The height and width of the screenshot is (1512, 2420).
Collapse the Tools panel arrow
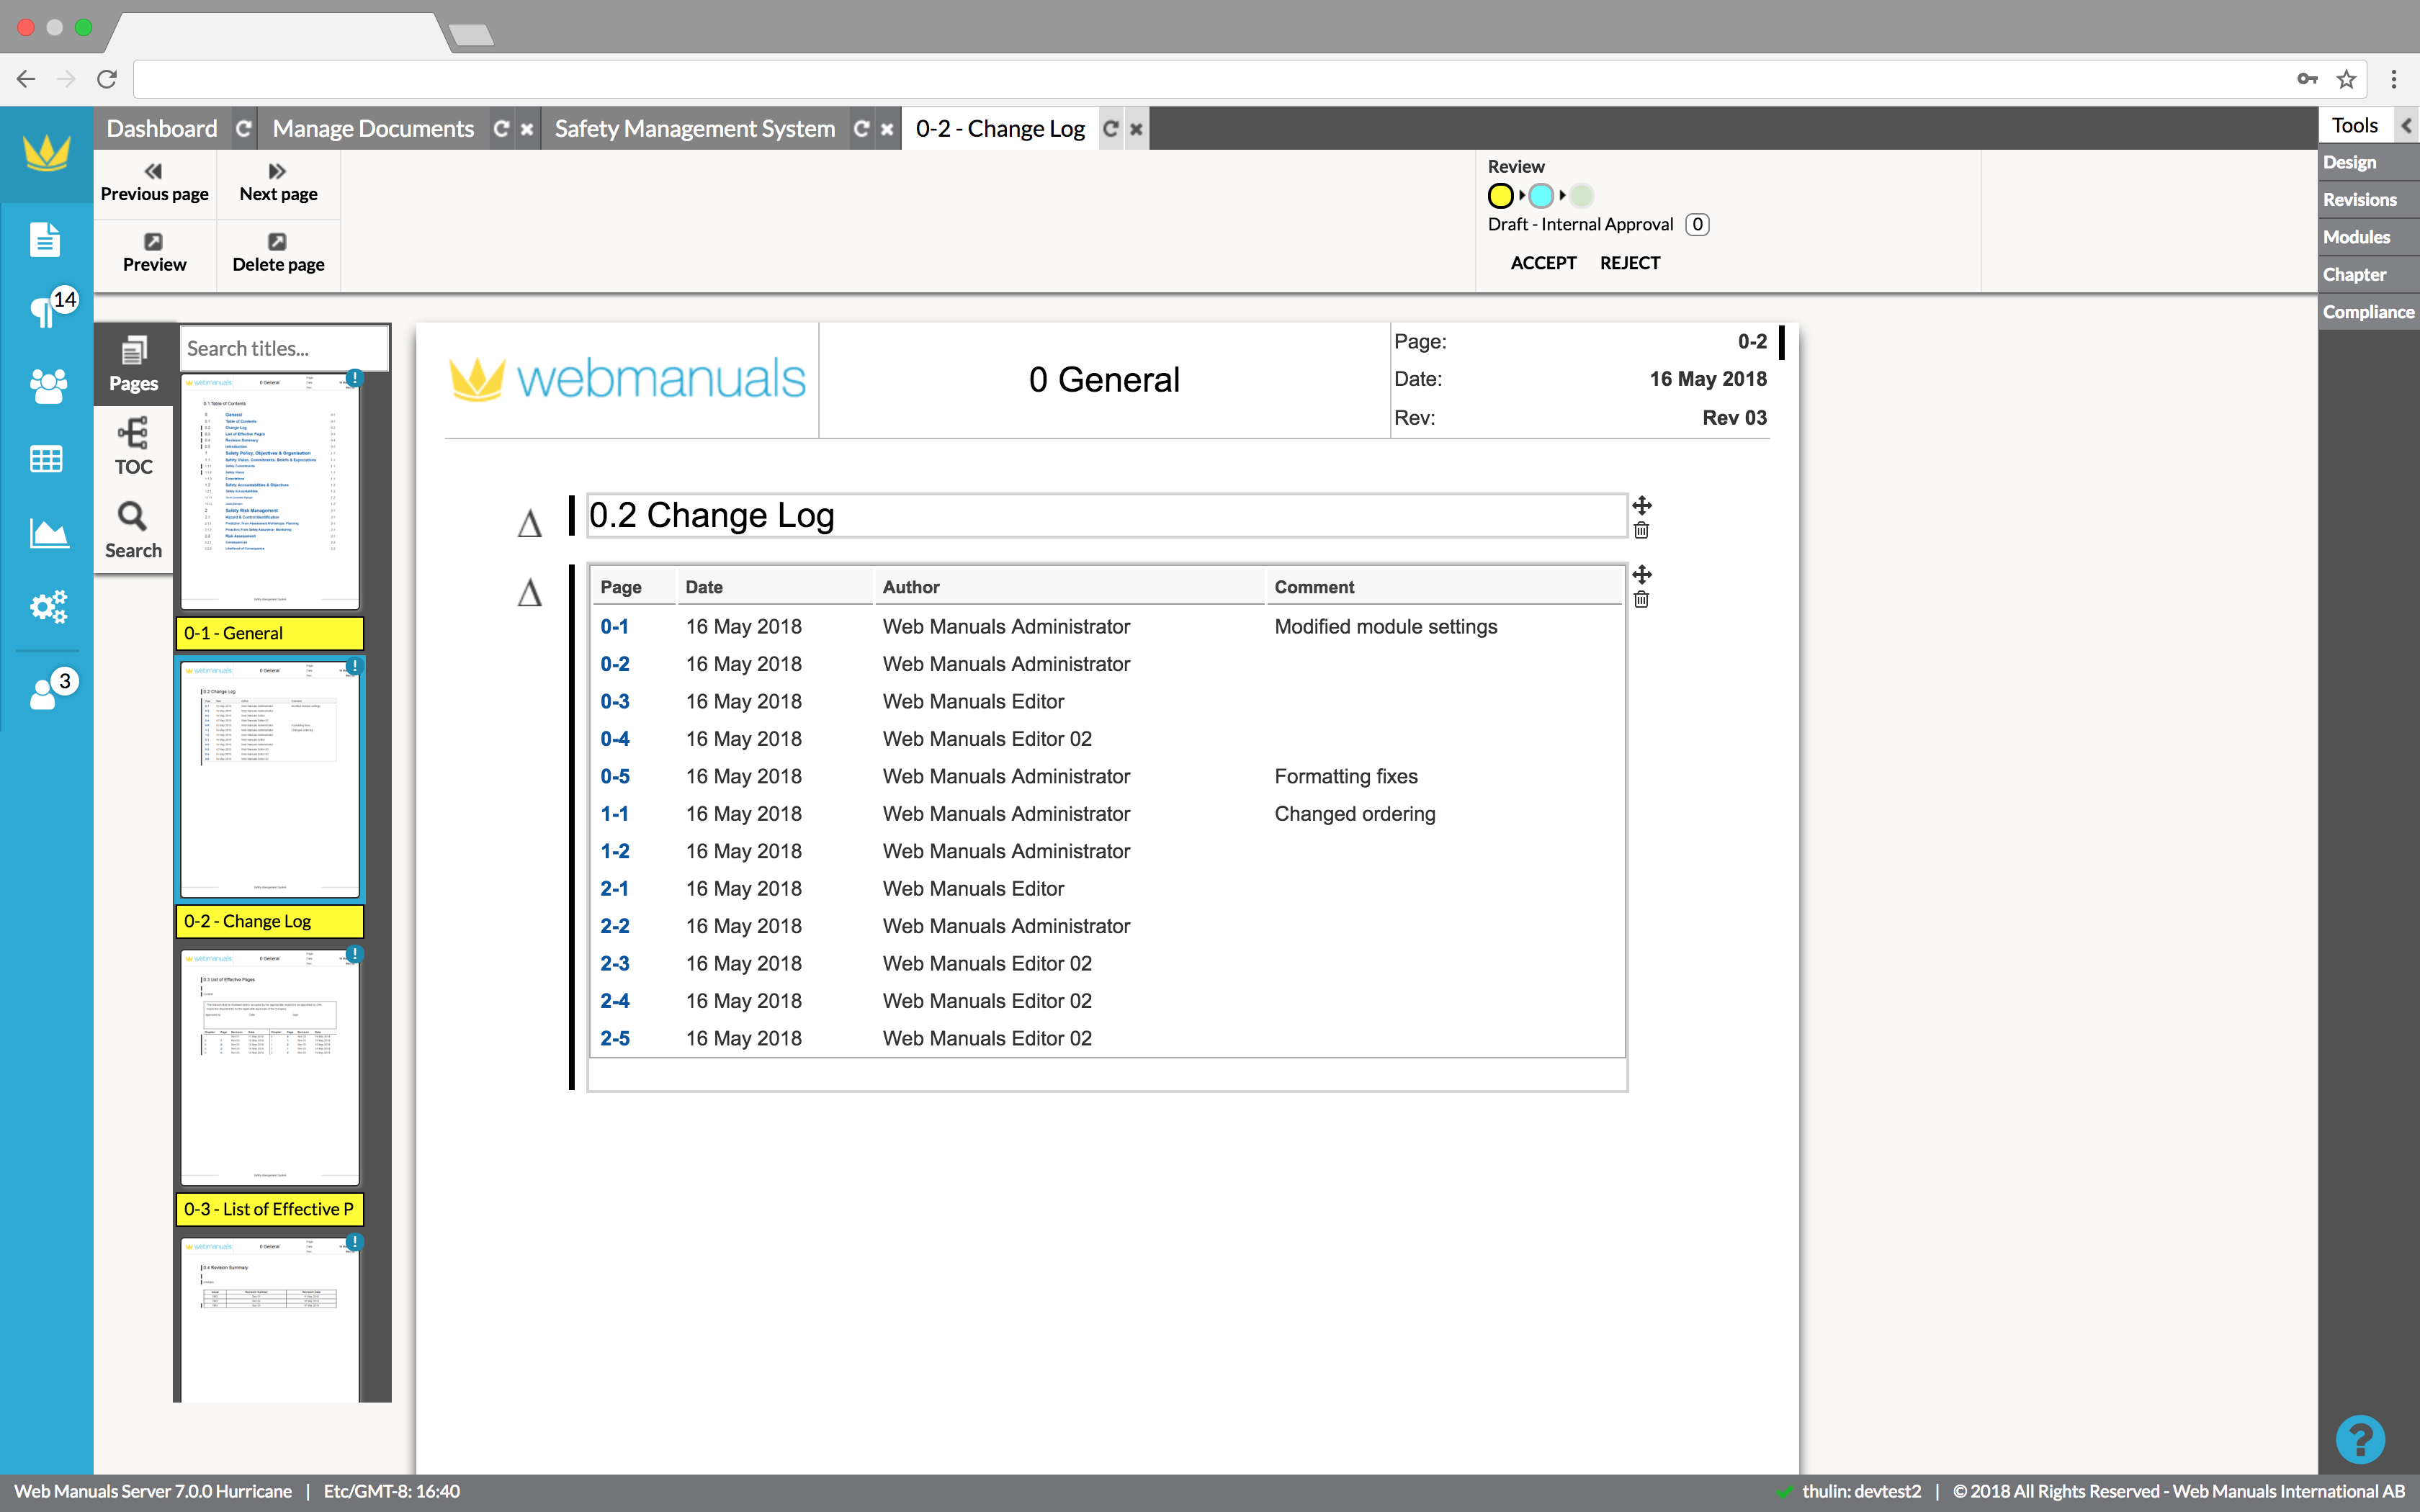(x=2406, y=126)
